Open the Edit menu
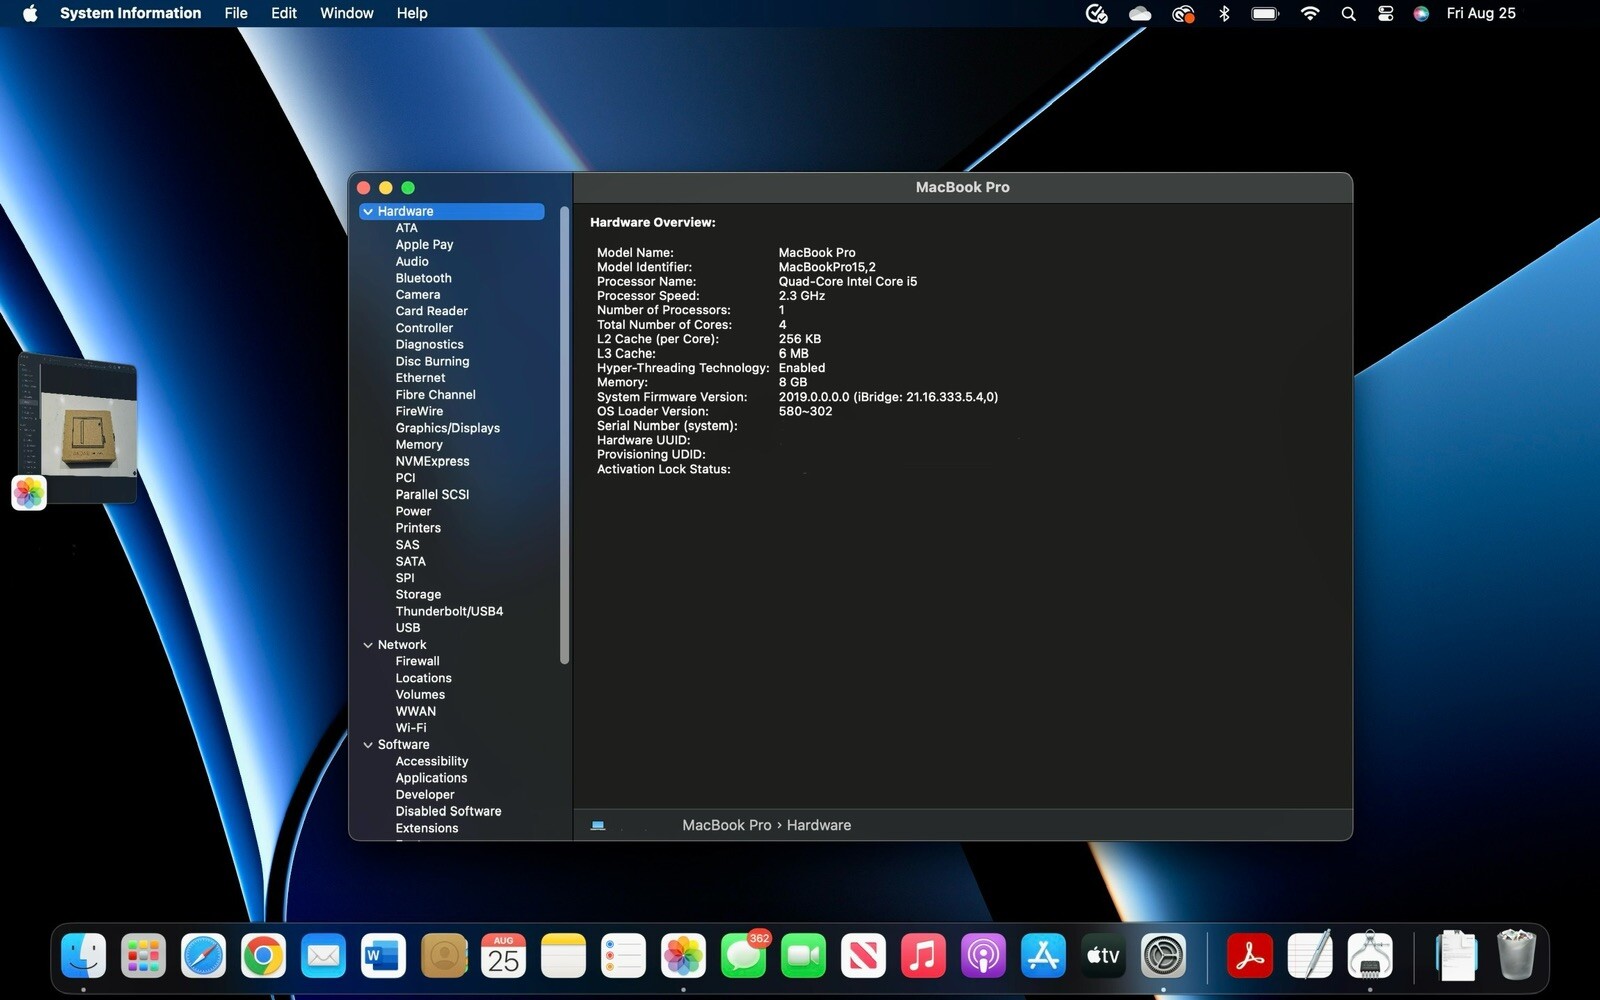Screen dimensions: 1600x1000 click(x=284, y=13)
